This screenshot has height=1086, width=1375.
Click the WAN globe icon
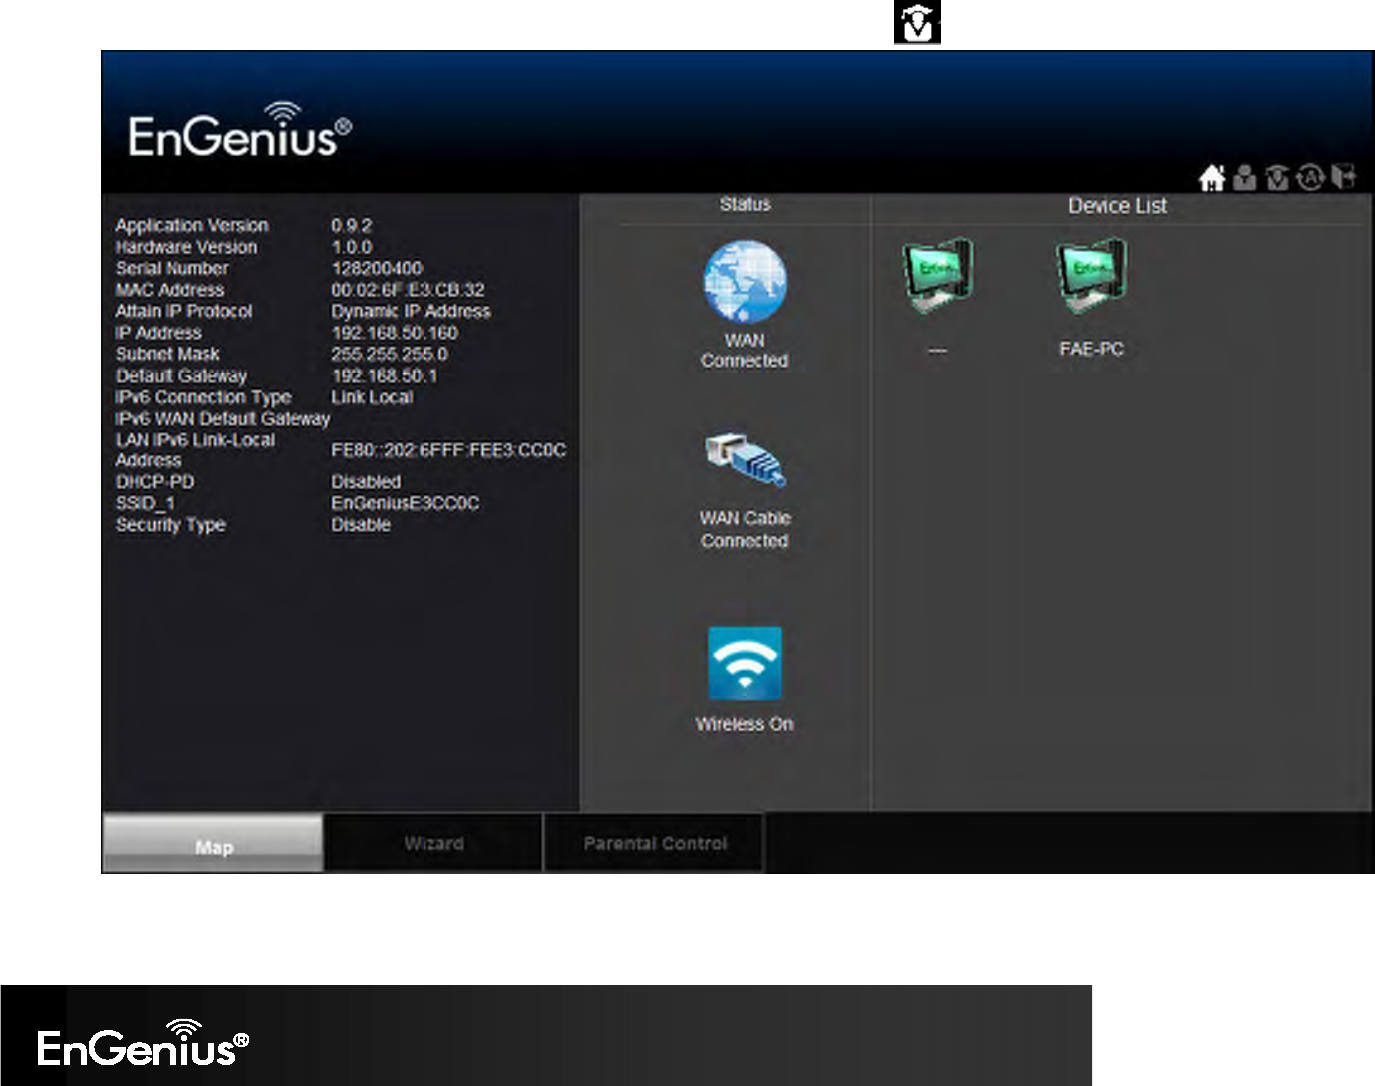(x=745, y=281)
